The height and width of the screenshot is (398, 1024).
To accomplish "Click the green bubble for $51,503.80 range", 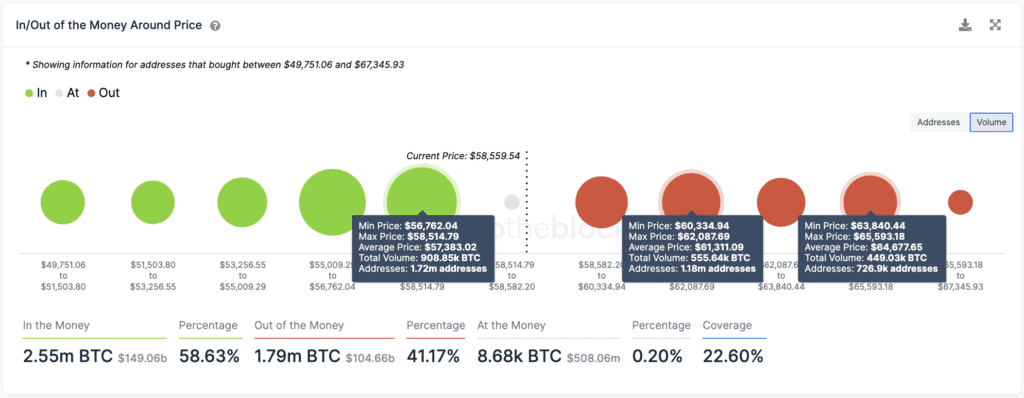I will [153, 203].
